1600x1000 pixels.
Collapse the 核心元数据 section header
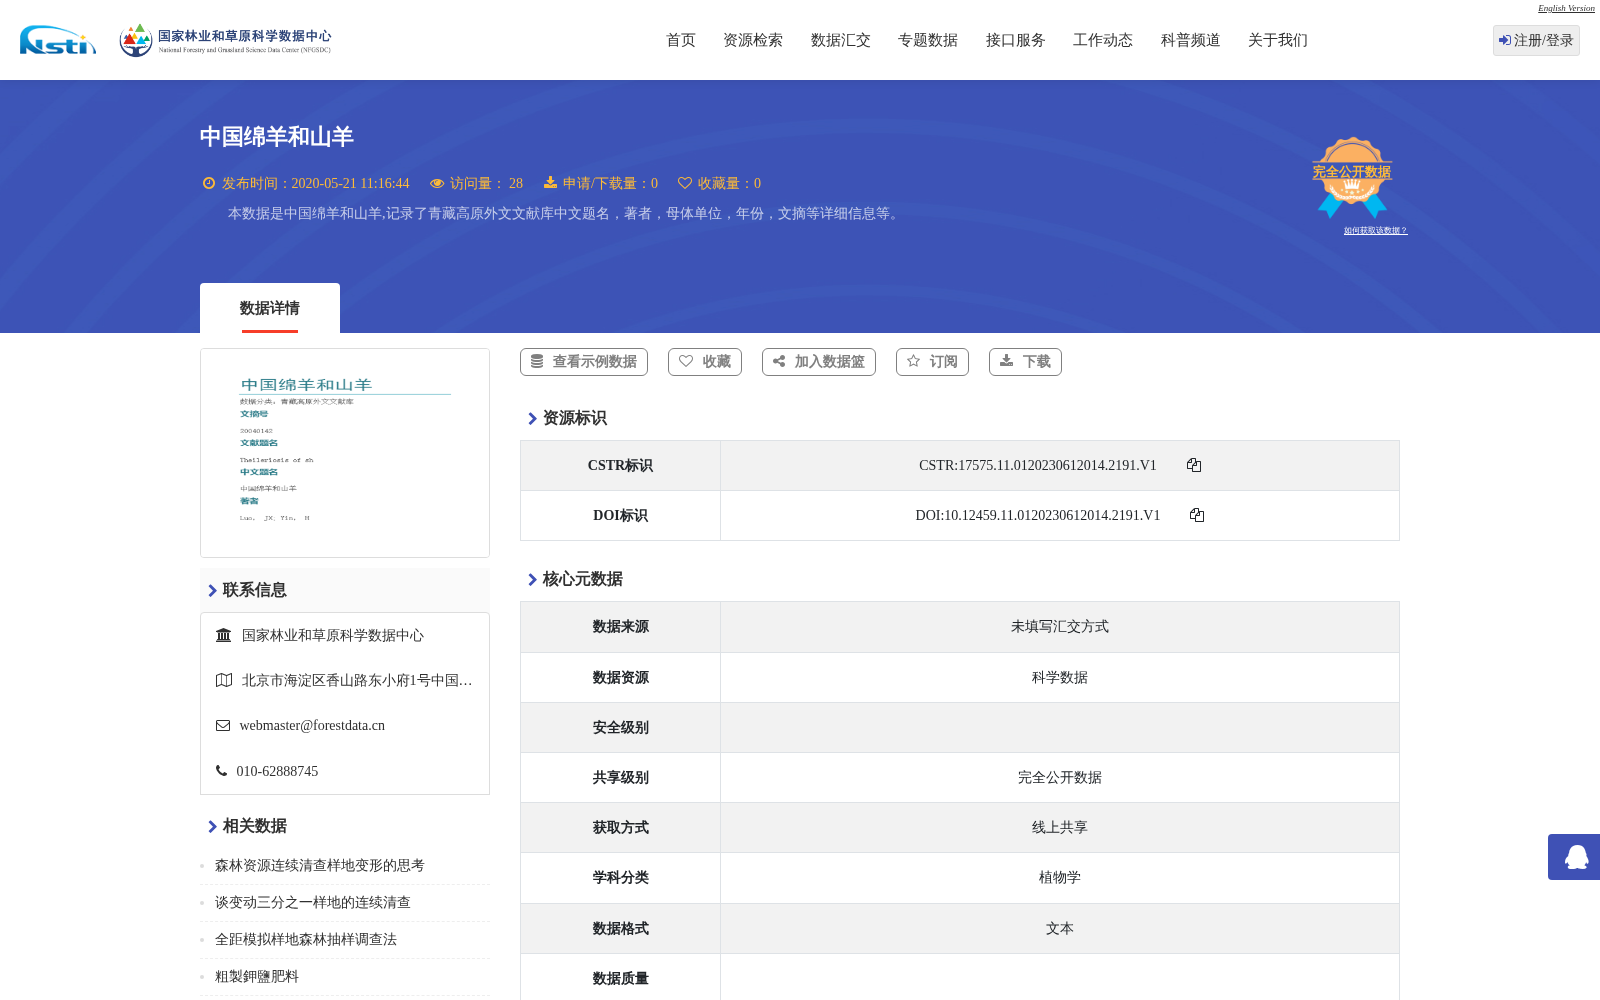575,579
